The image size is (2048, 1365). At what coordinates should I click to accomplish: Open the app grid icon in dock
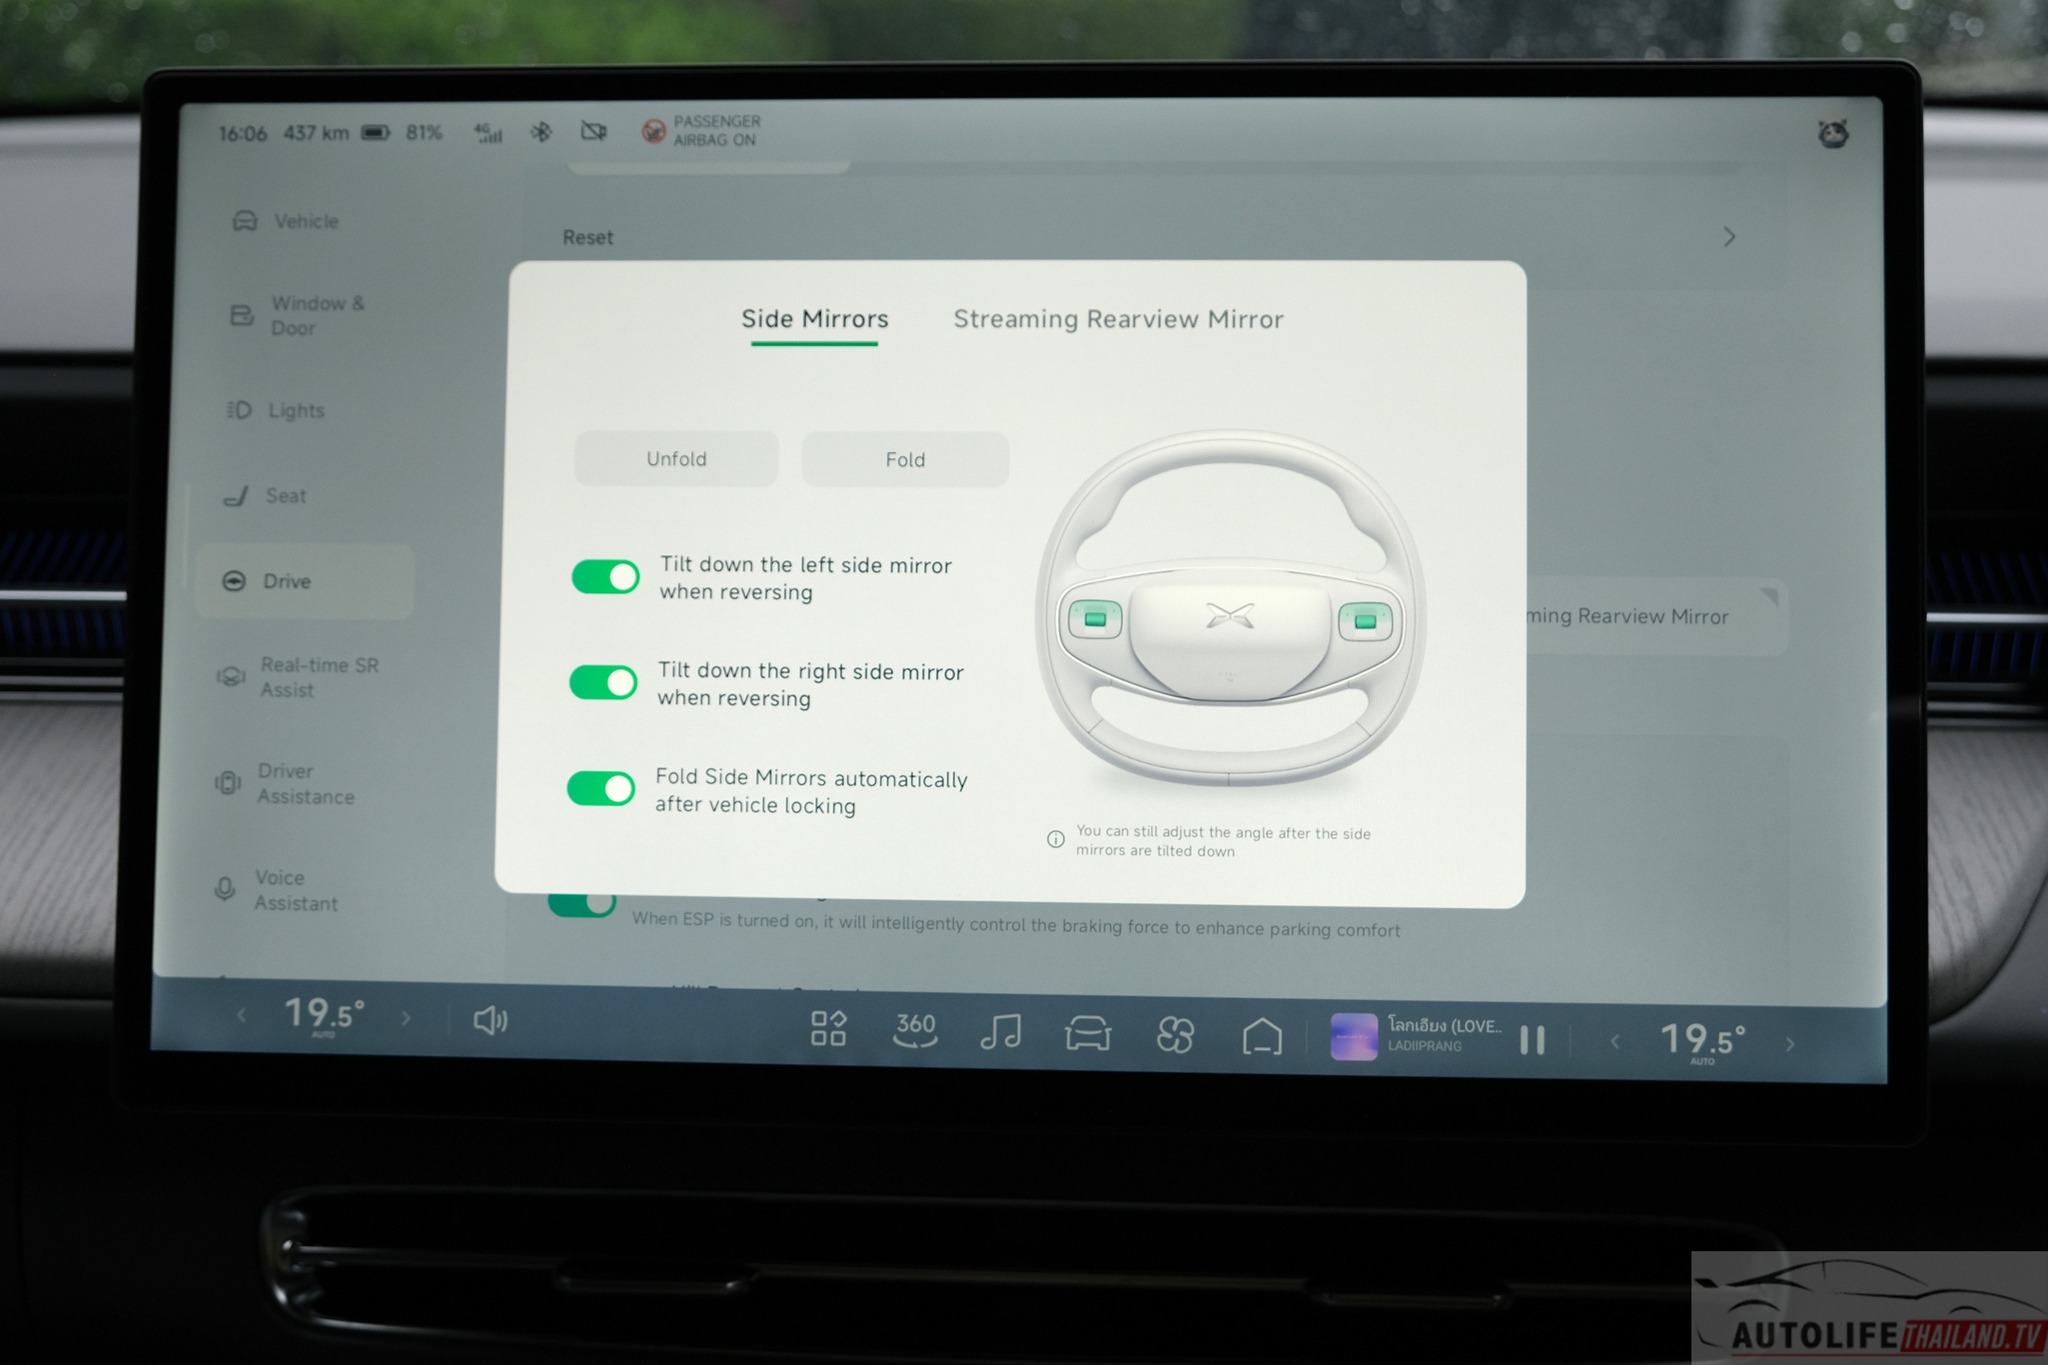pyautogui.click(x=828, y=1028)
